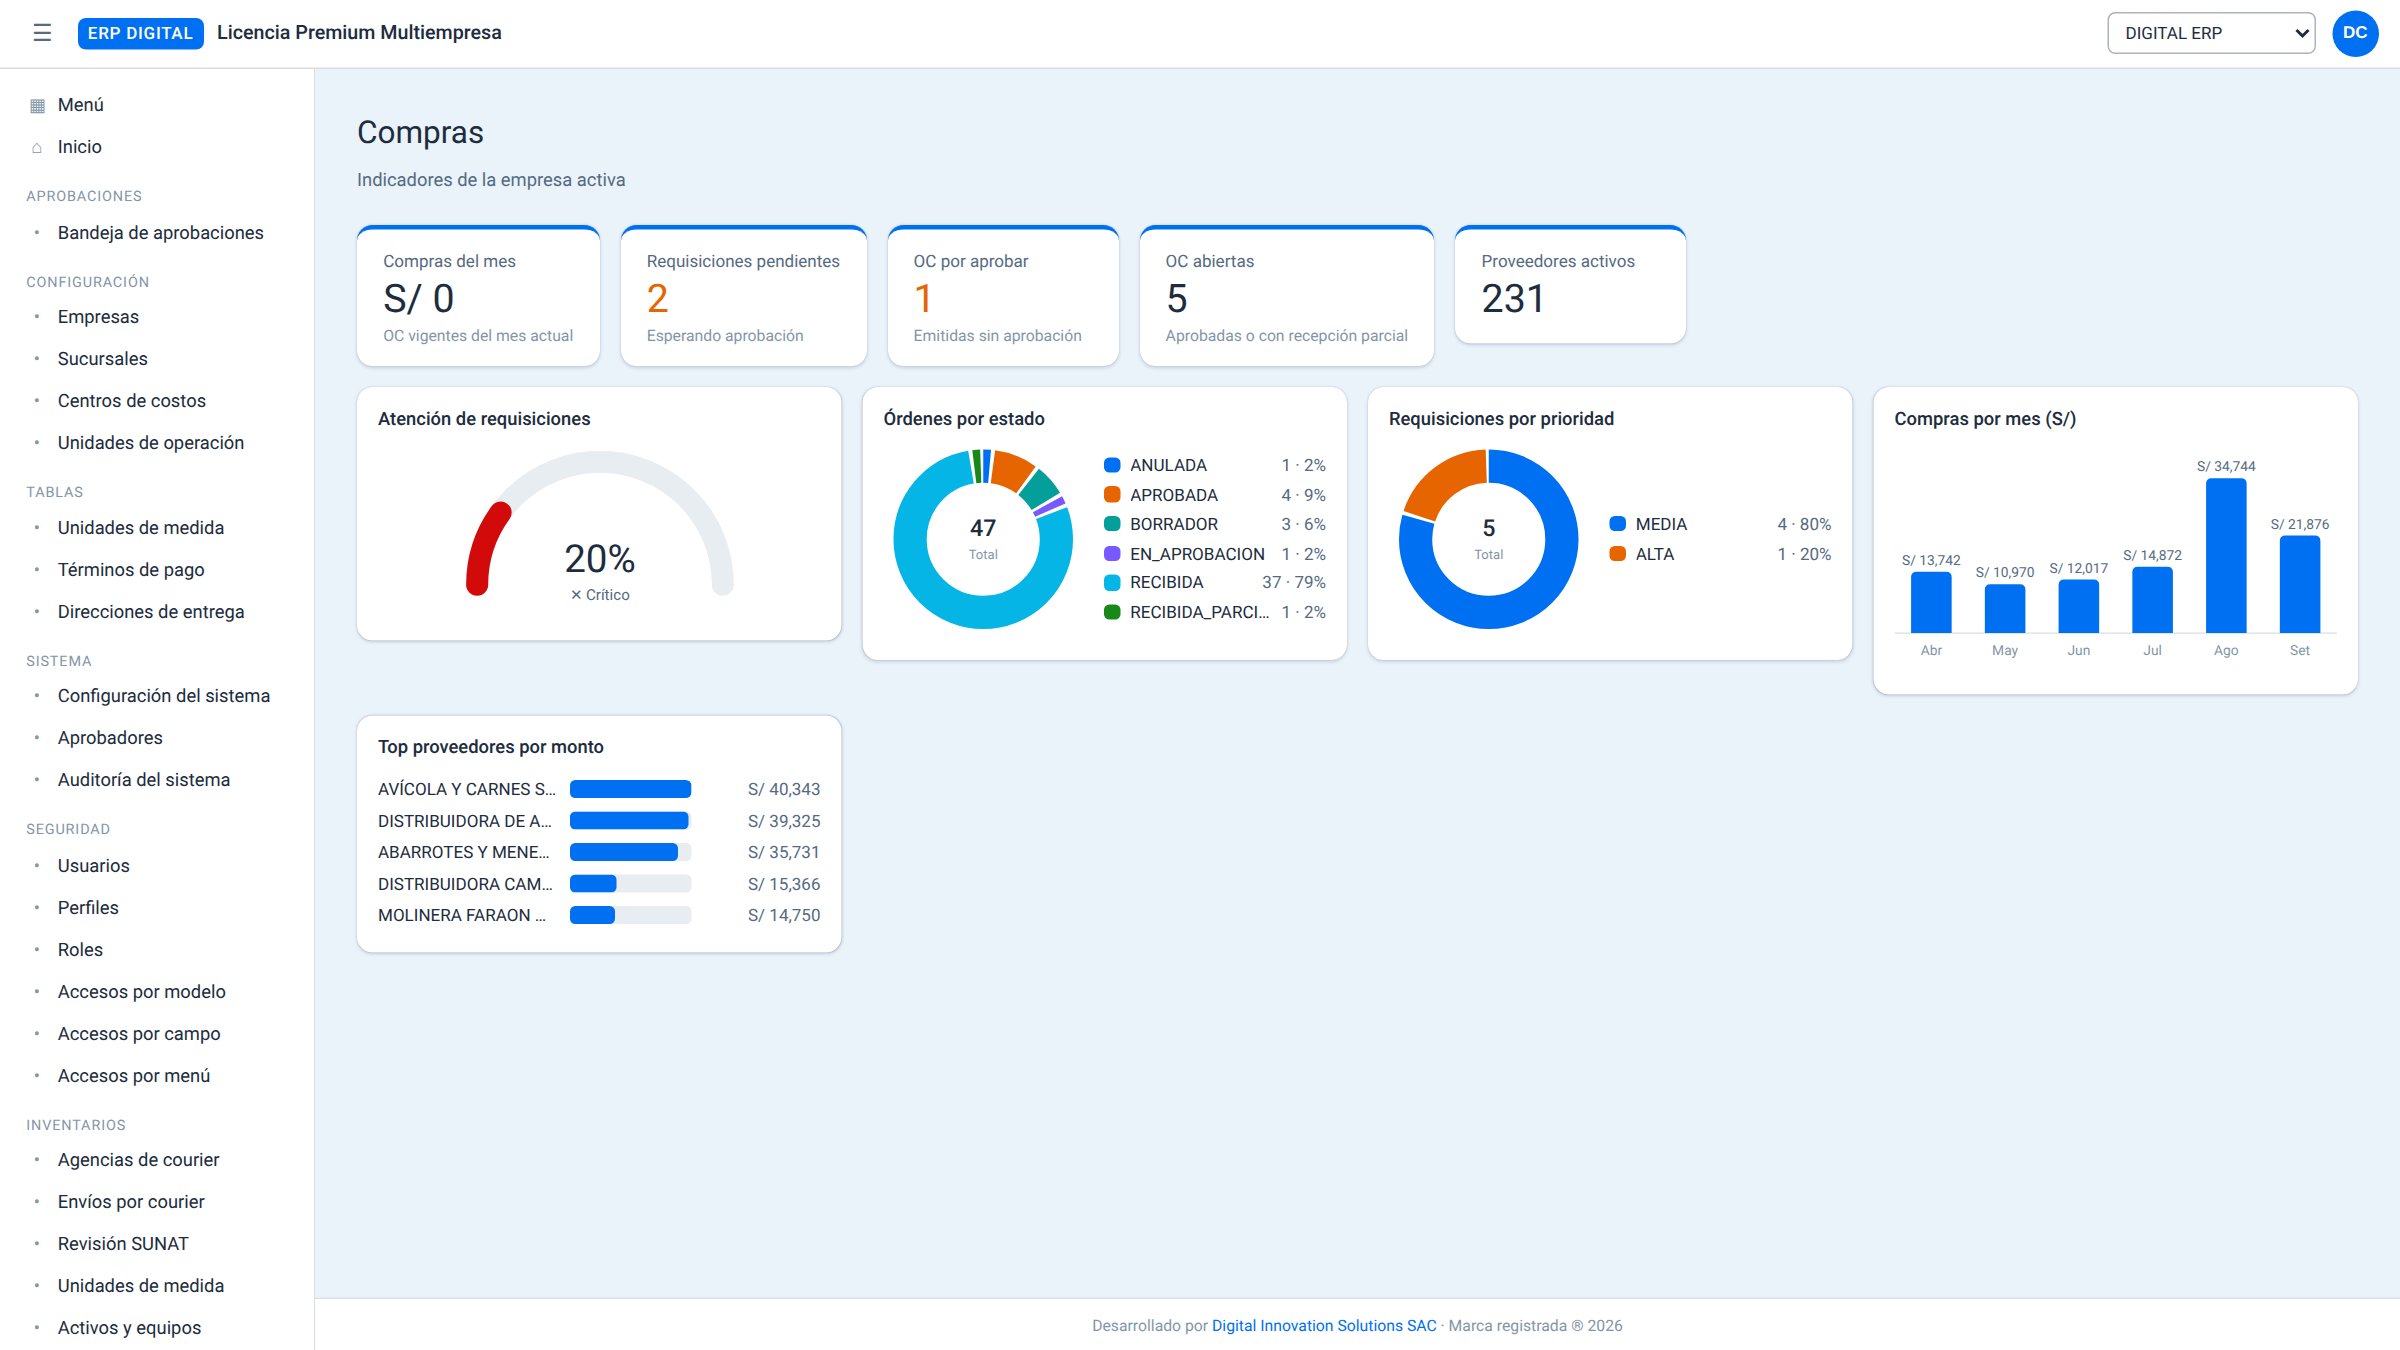Click the 20% gauge in Atención de requisiciones
2400x1350 pixels.
599,525
